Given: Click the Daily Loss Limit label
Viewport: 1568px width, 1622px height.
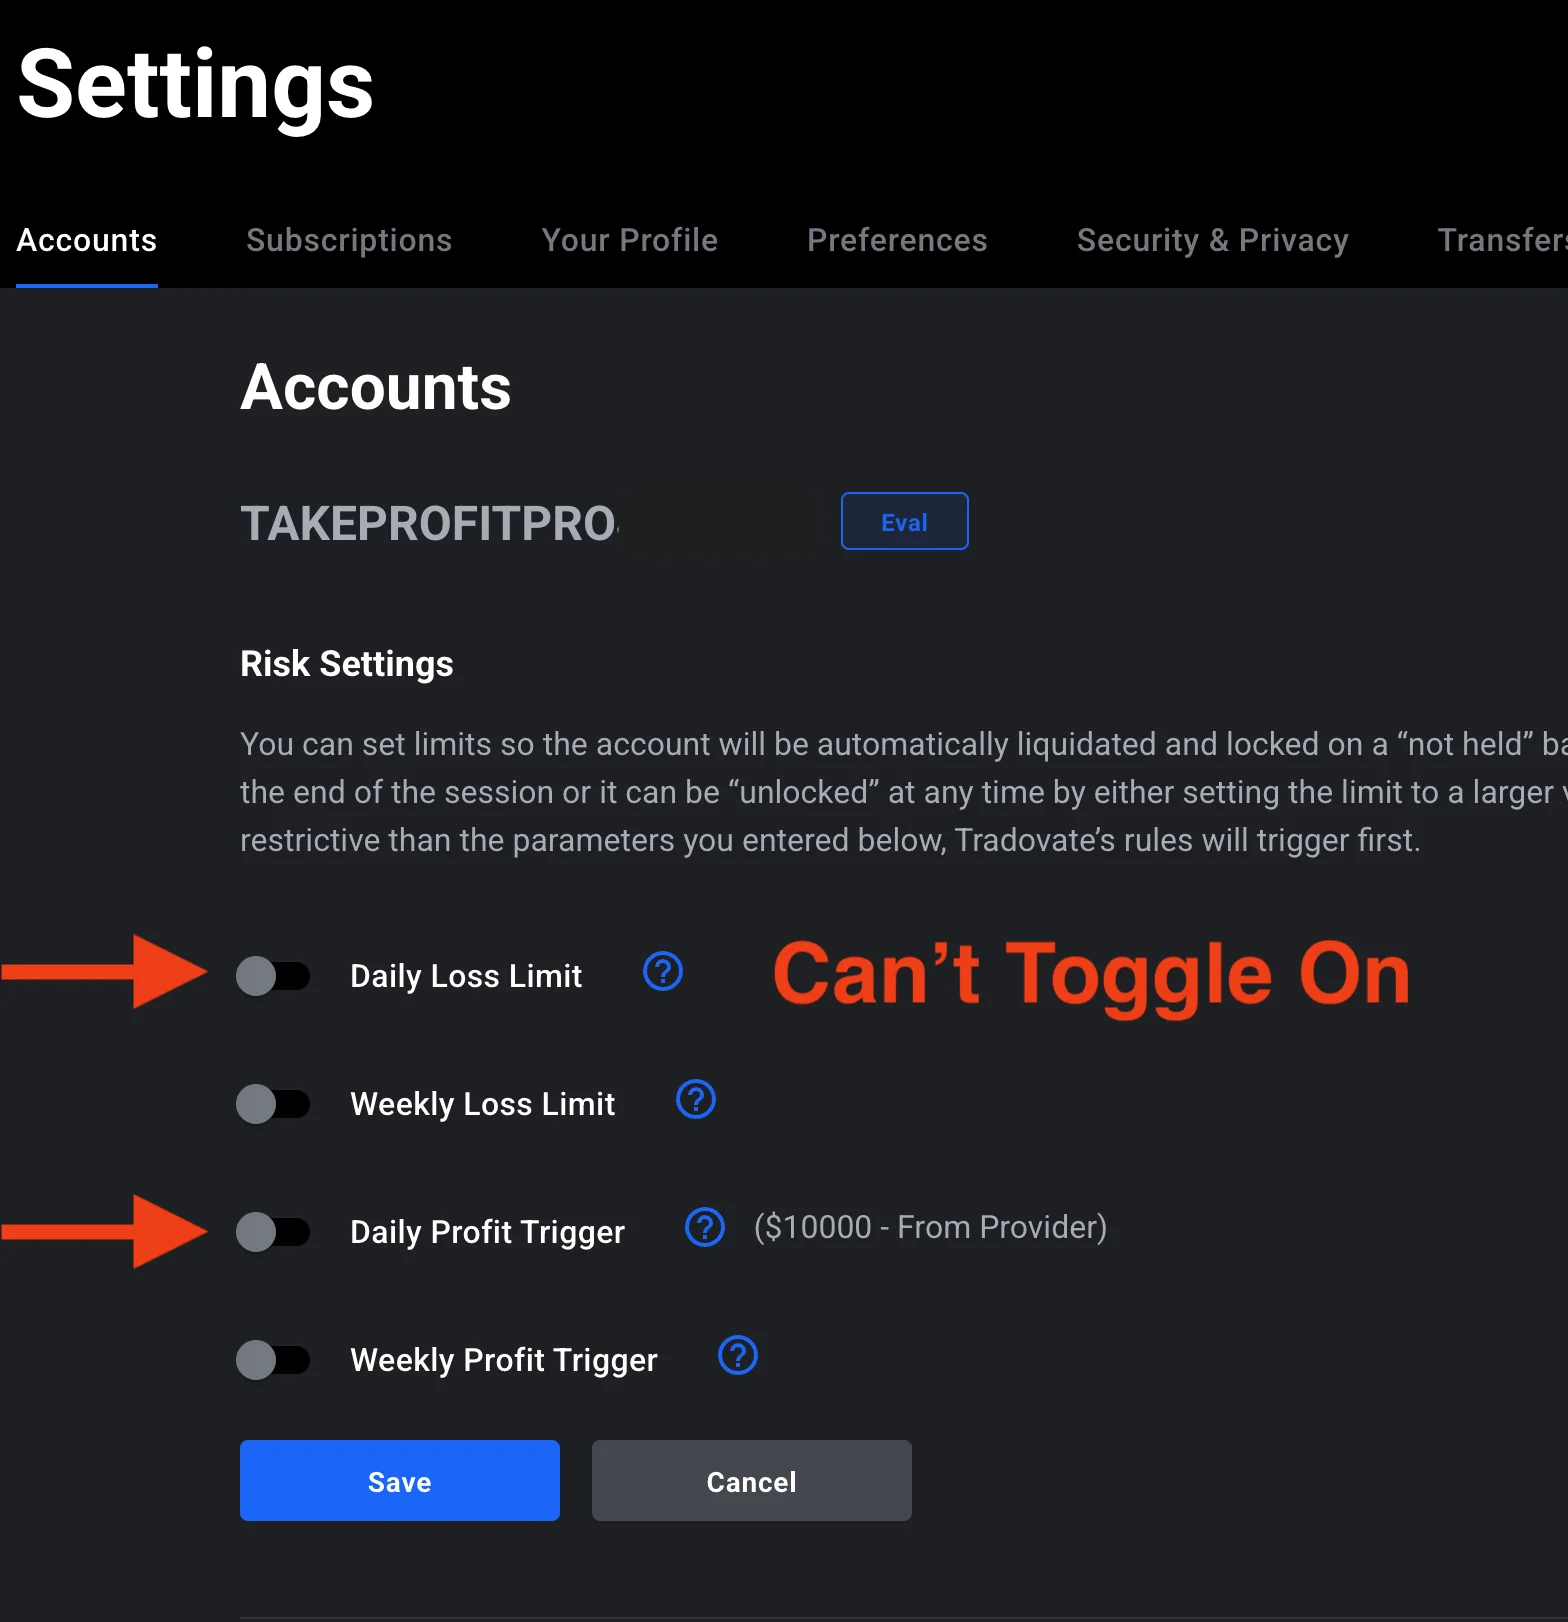Looking at the screenshot, I should click(466, 976).
